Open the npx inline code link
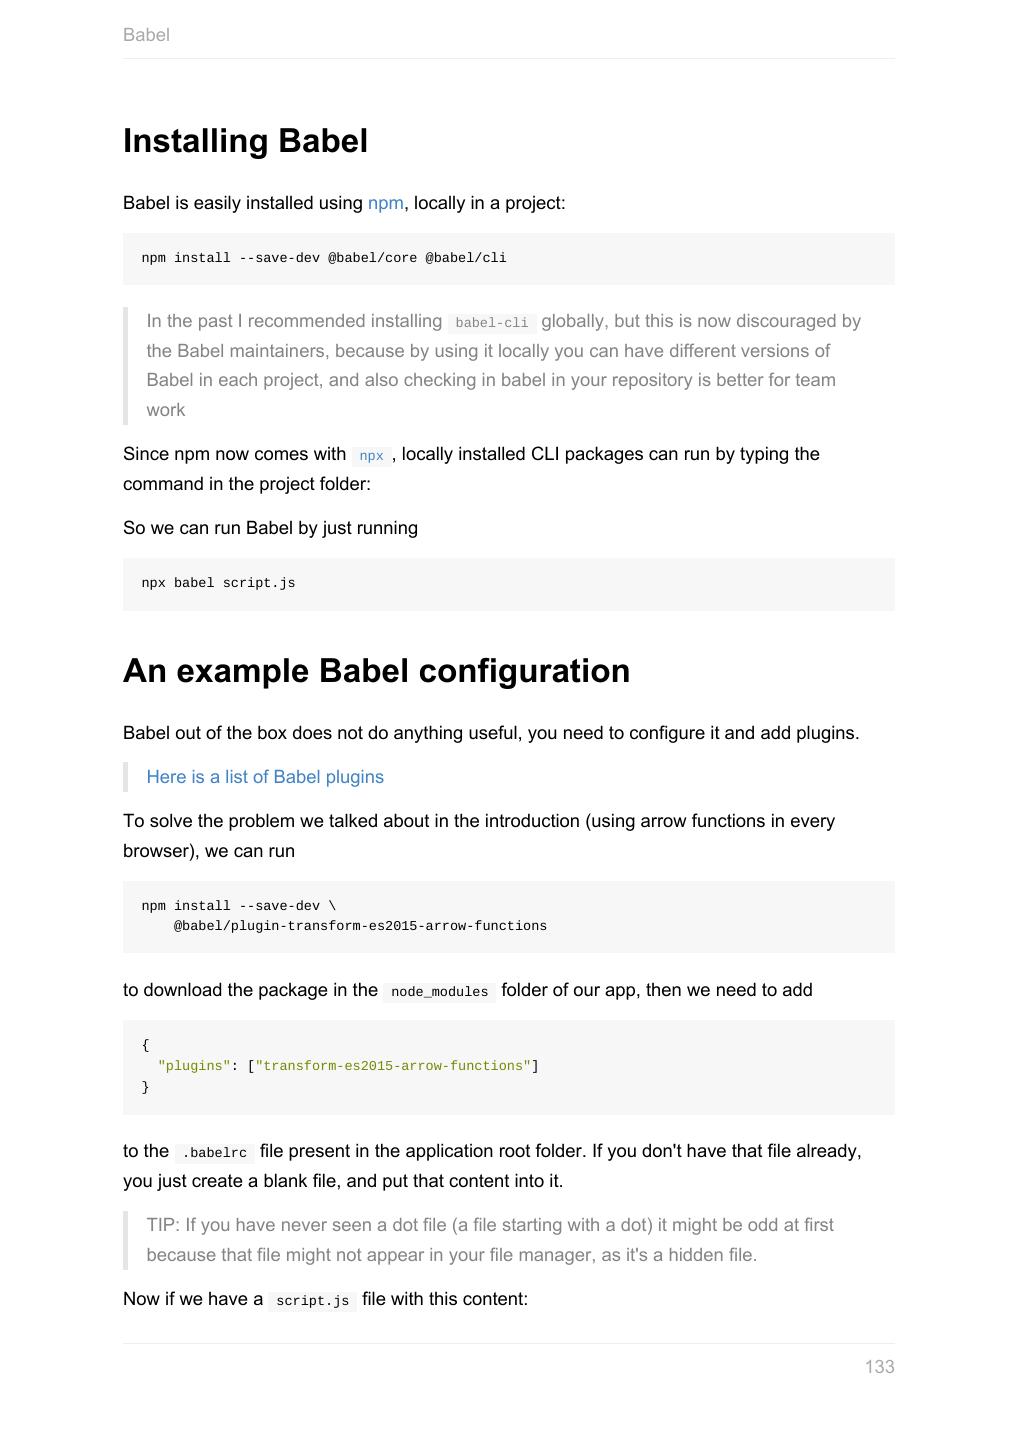Viewport: 1019px width, 1440px height. [x=371, y=455]
